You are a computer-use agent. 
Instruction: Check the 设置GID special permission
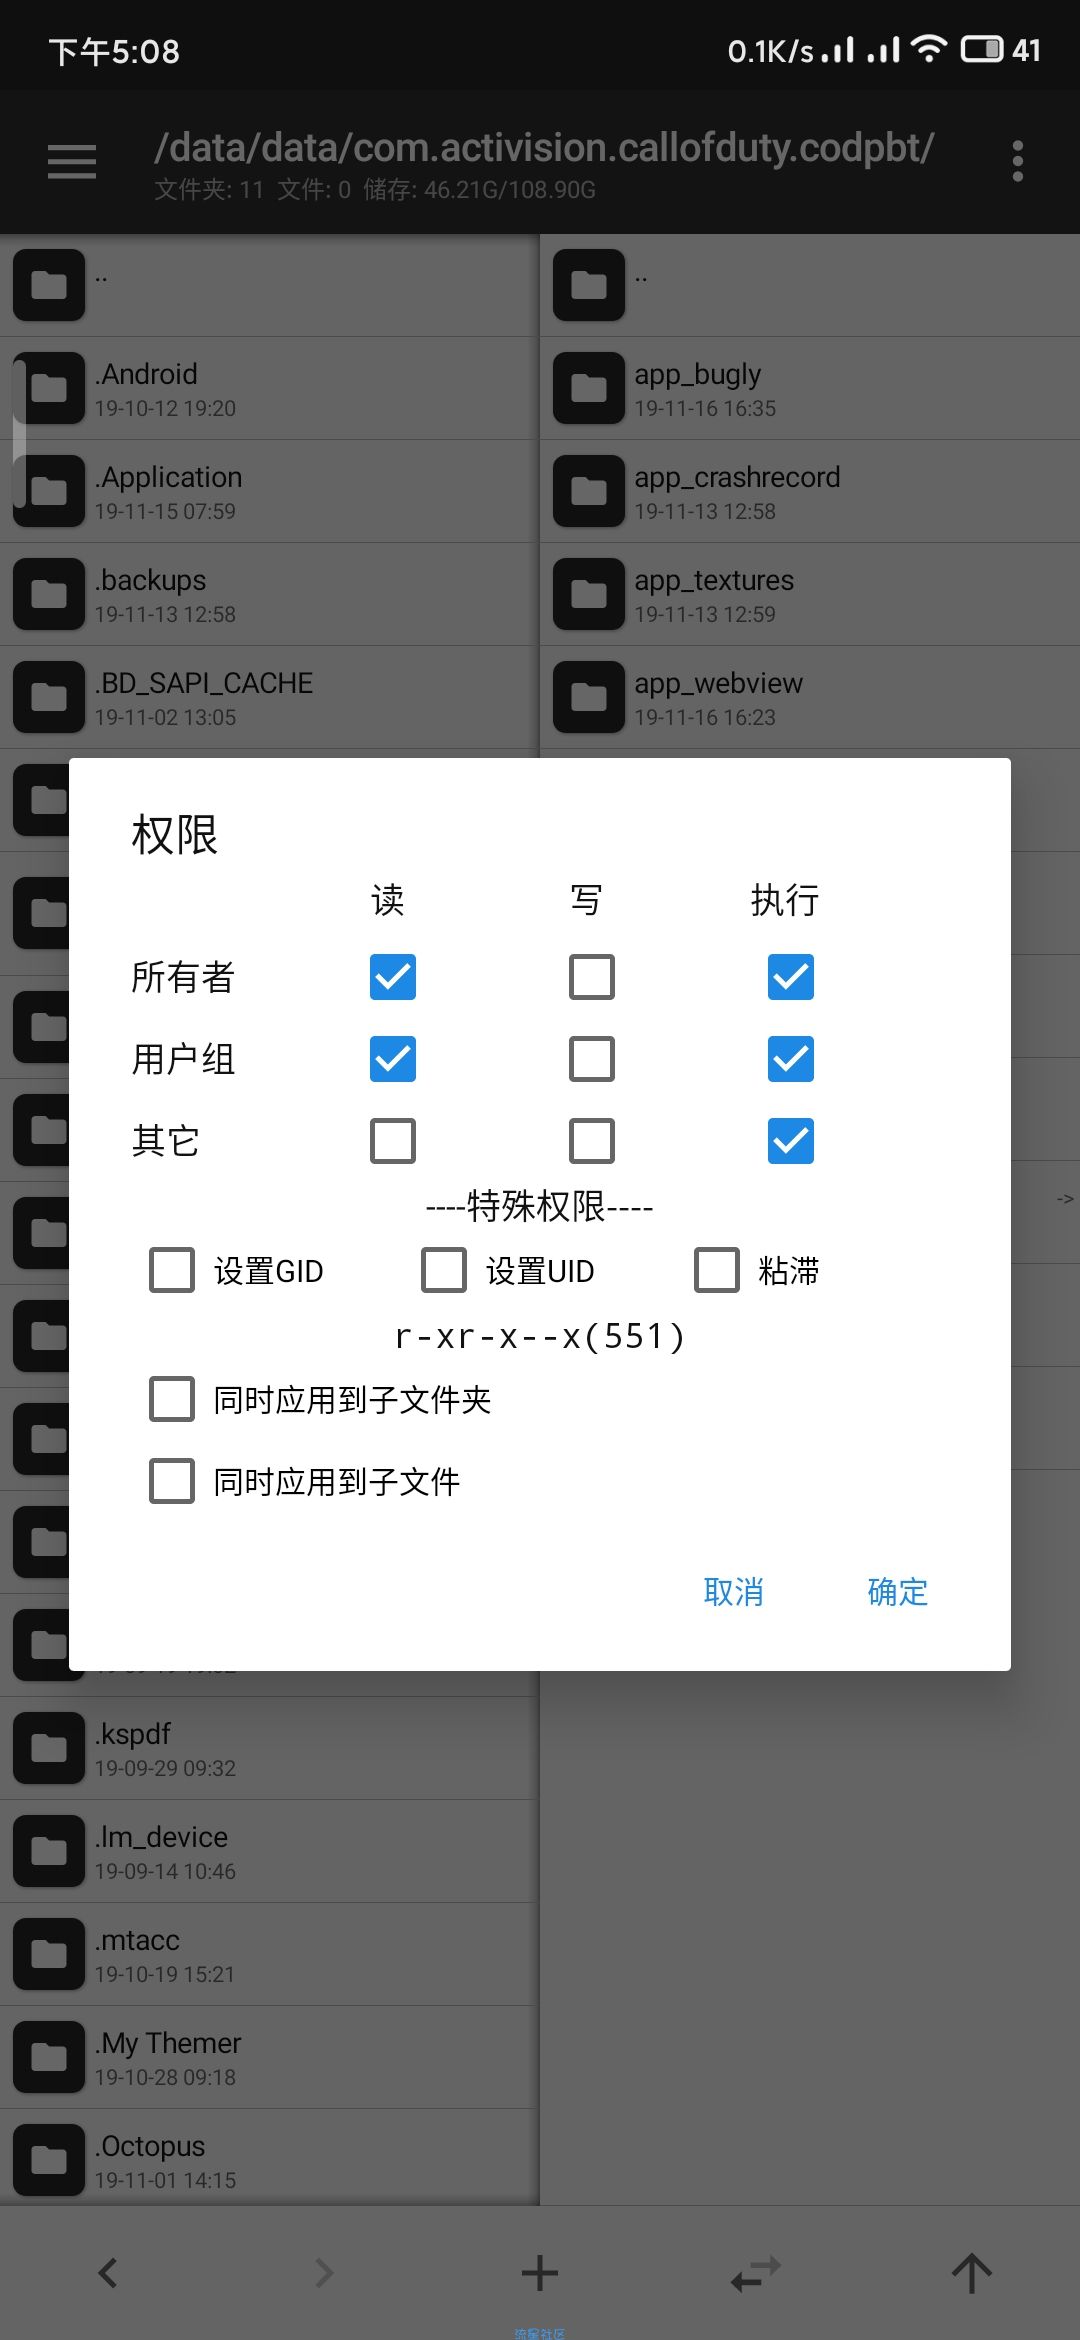172,1270
